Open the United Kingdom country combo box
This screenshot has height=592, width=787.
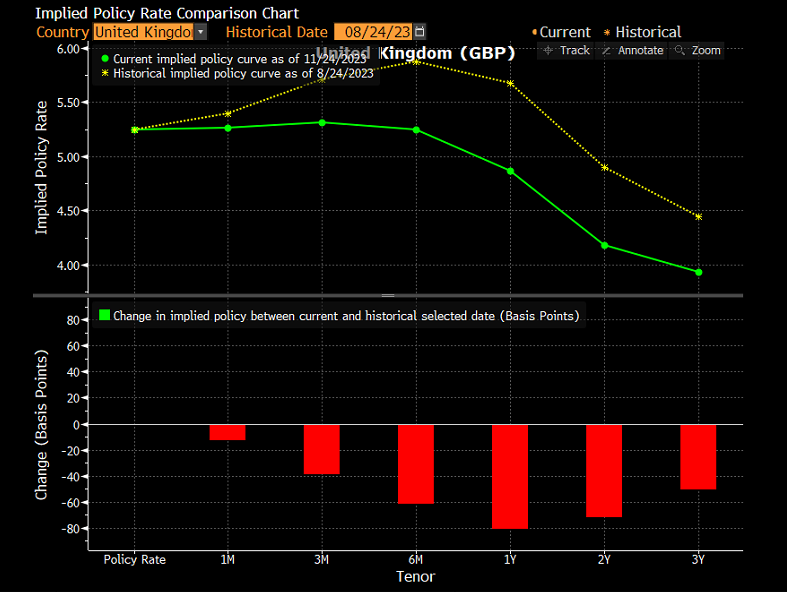(x=143, y=32)
